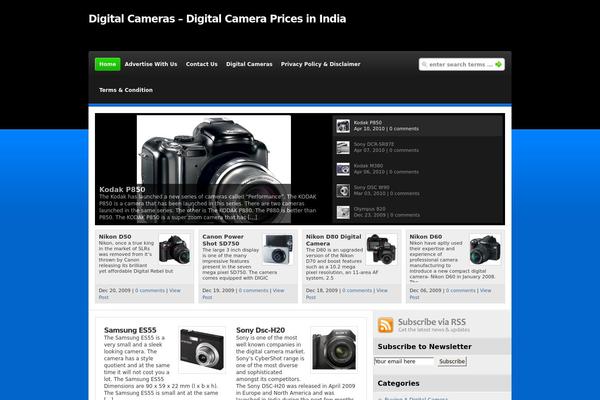This screenshot has height=400, width=600.
Task: Open the Sony DCR-SR87E title in featured list
Action: click(373, 144)
